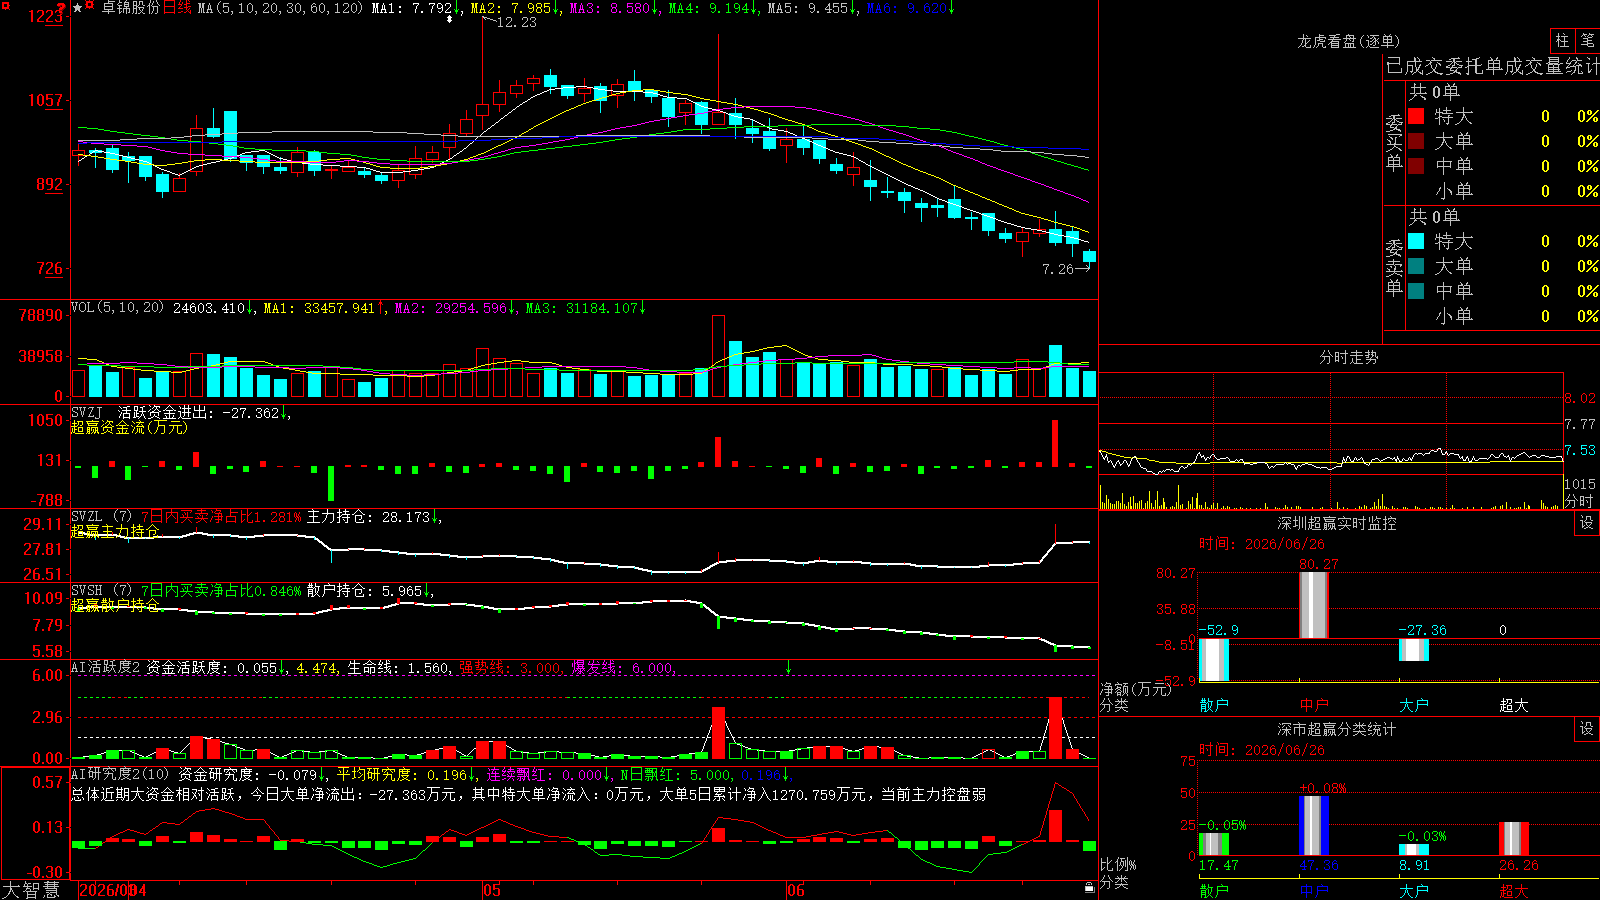Click the 日线 period label
Screen dimensions: 1600x900
177,8
